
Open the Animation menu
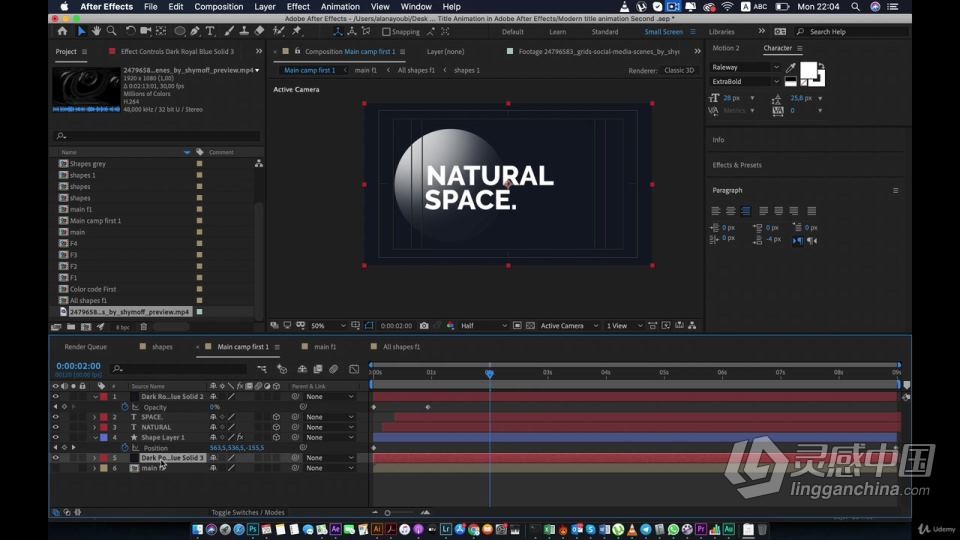(x=340, y=7)
